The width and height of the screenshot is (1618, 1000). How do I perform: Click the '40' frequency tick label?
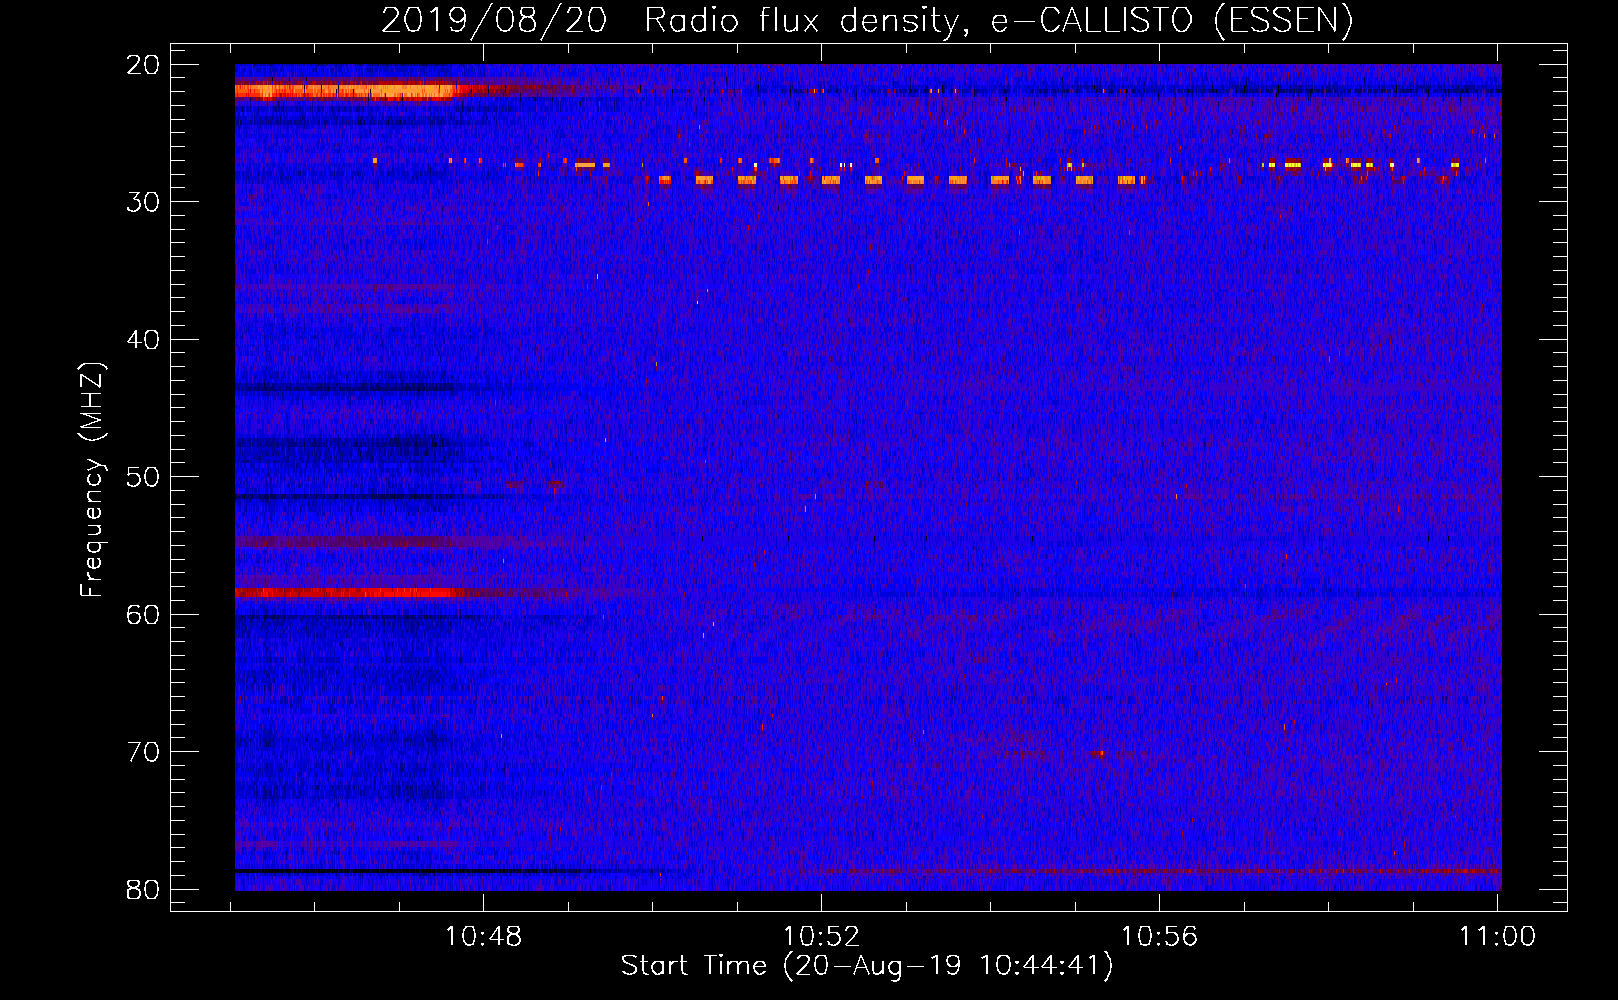(x=144, y=340)
